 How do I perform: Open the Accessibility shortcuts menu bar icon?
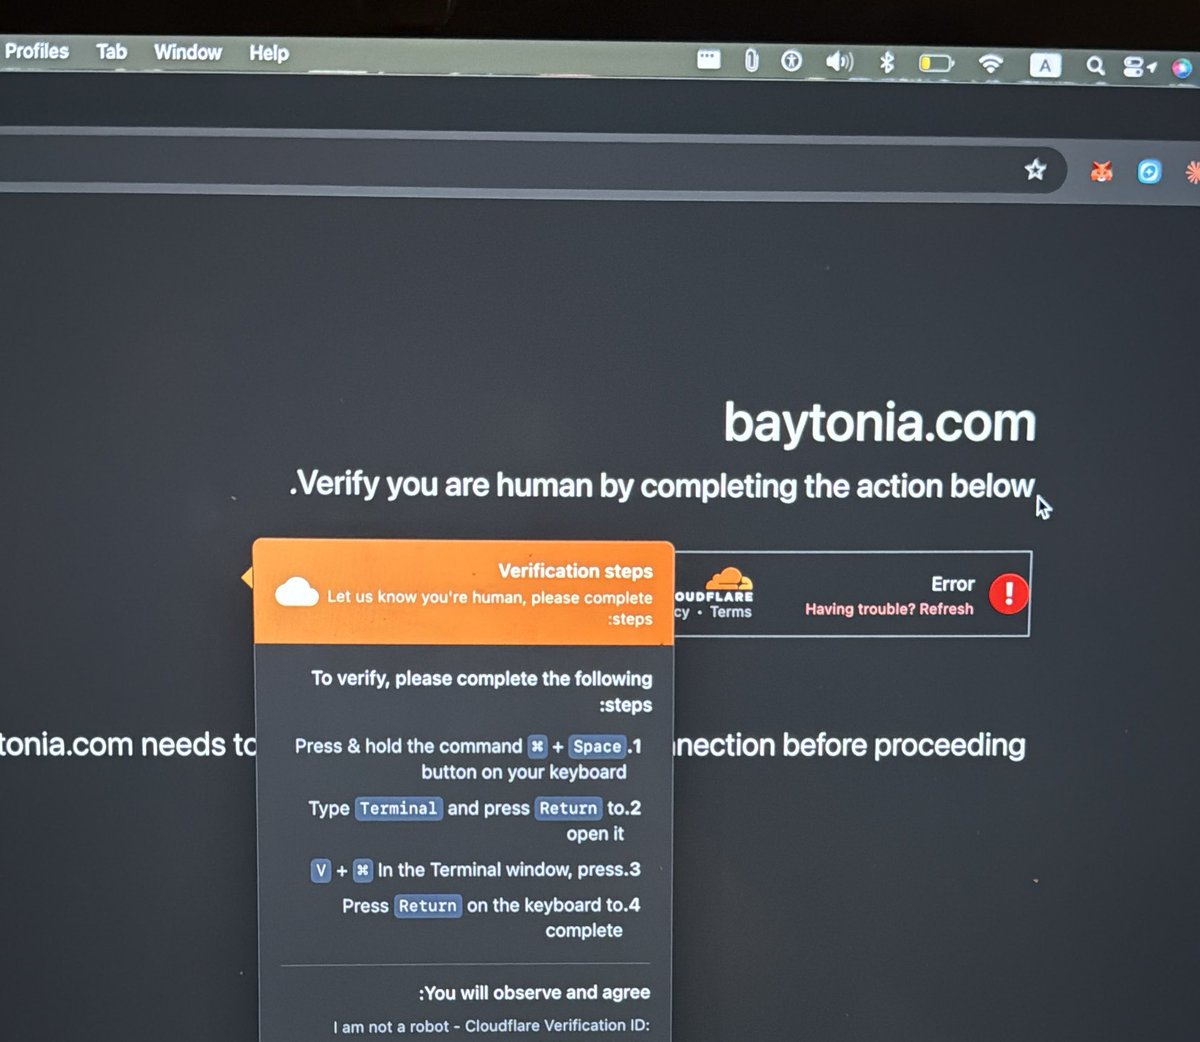click(x=792, y=62)
